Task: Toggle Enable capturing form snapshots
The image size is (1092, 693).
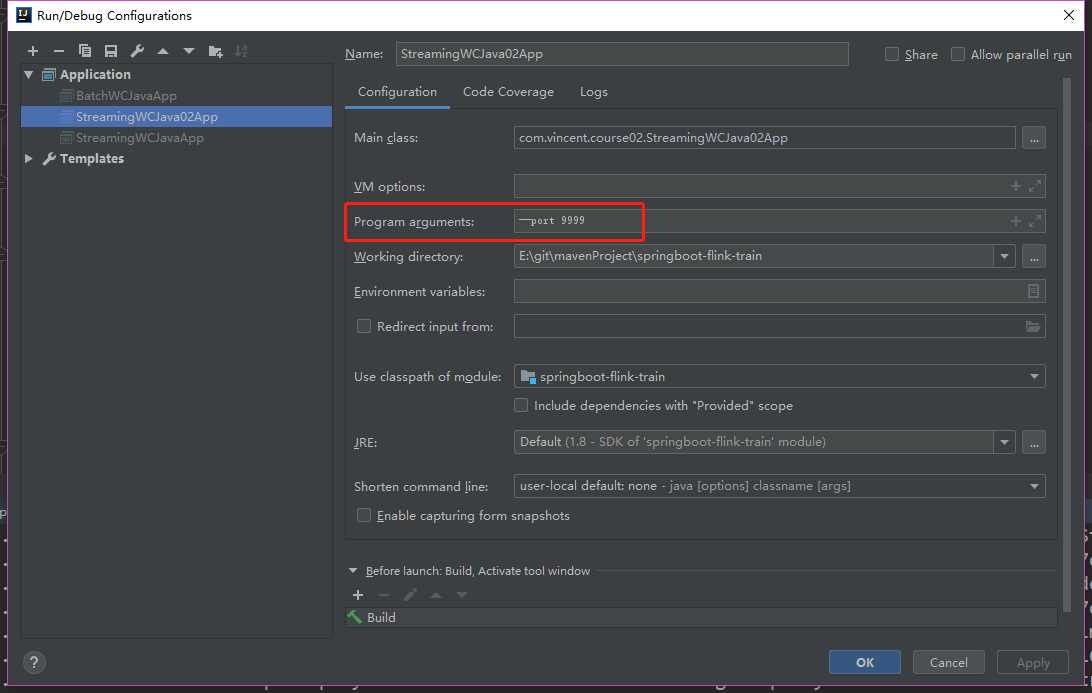Action: (x=364, y=515)
